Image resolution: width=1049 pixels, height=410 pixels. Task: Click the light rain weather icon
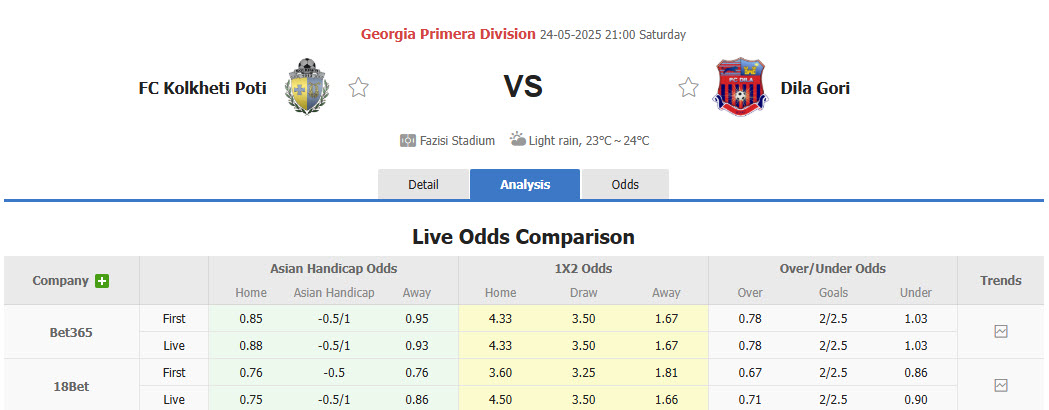point(517,140)
